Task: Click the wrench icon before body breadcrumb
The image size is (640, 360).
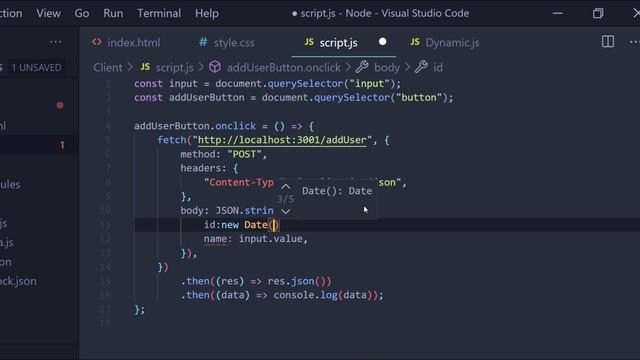Action: click(362, 67)
